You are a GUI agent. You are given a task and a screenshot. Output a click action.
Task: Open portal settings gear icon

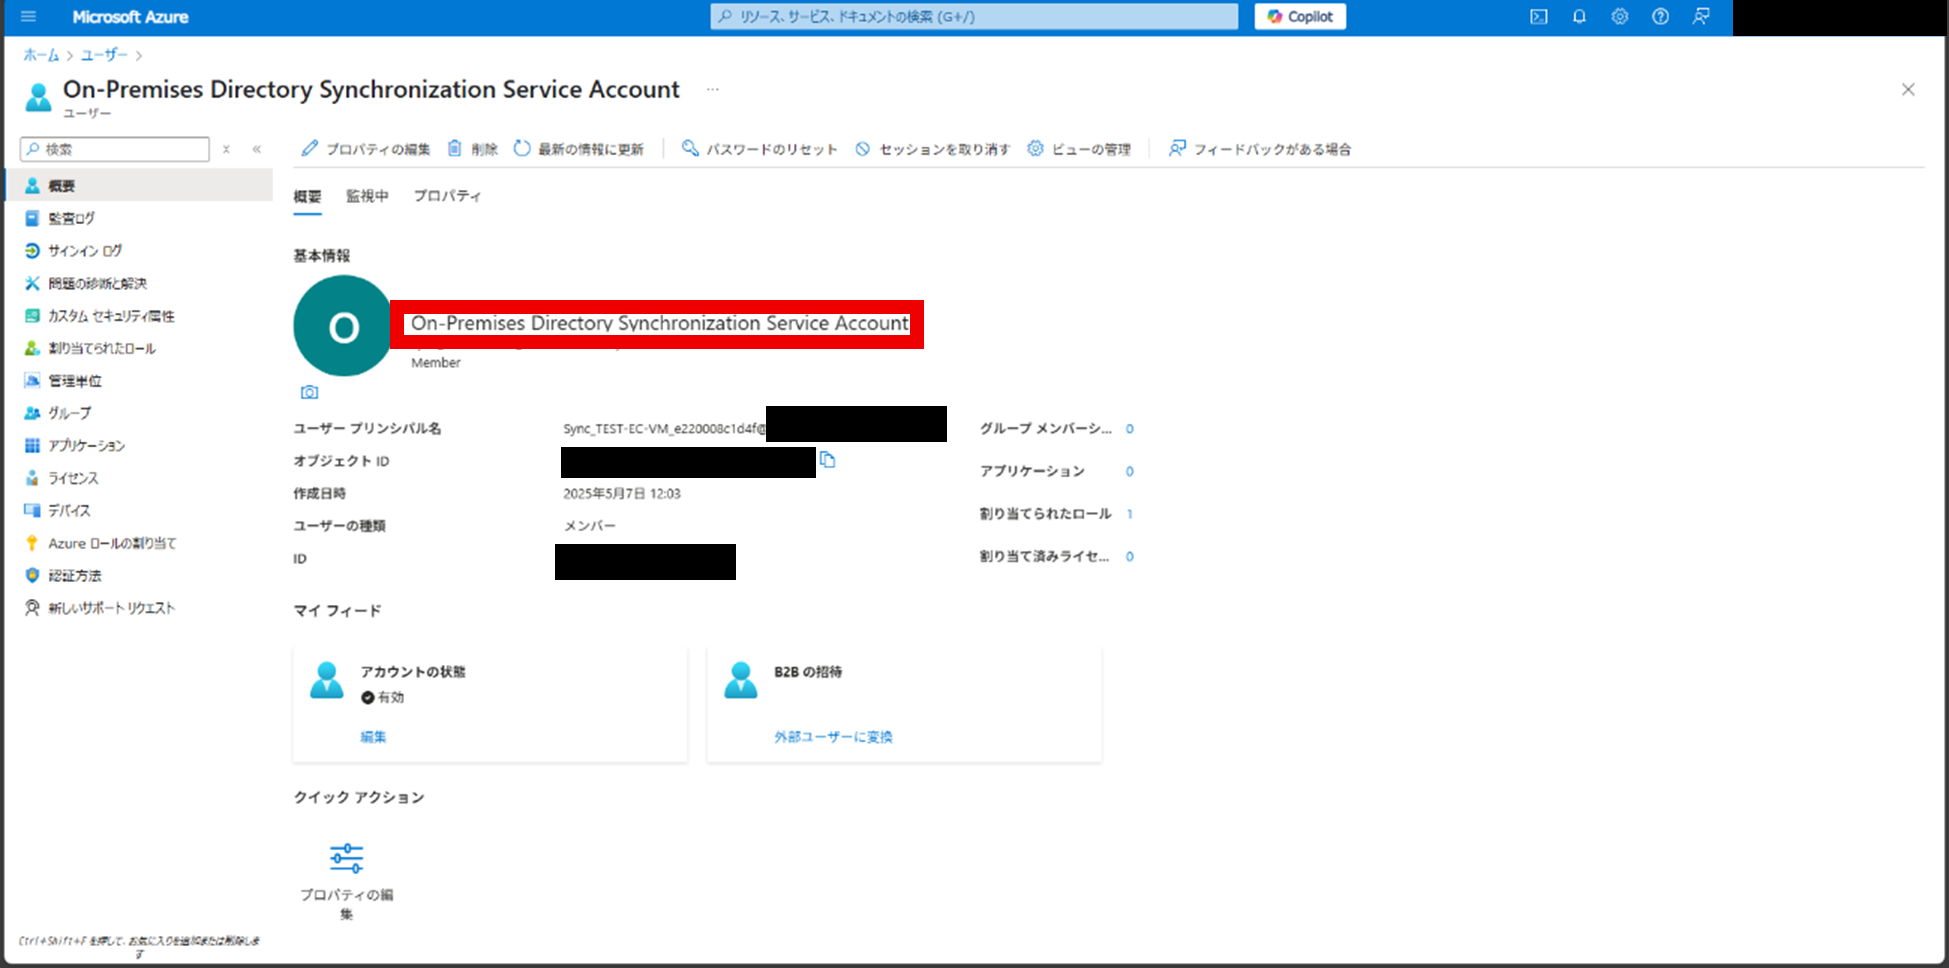pos(1620,16)
